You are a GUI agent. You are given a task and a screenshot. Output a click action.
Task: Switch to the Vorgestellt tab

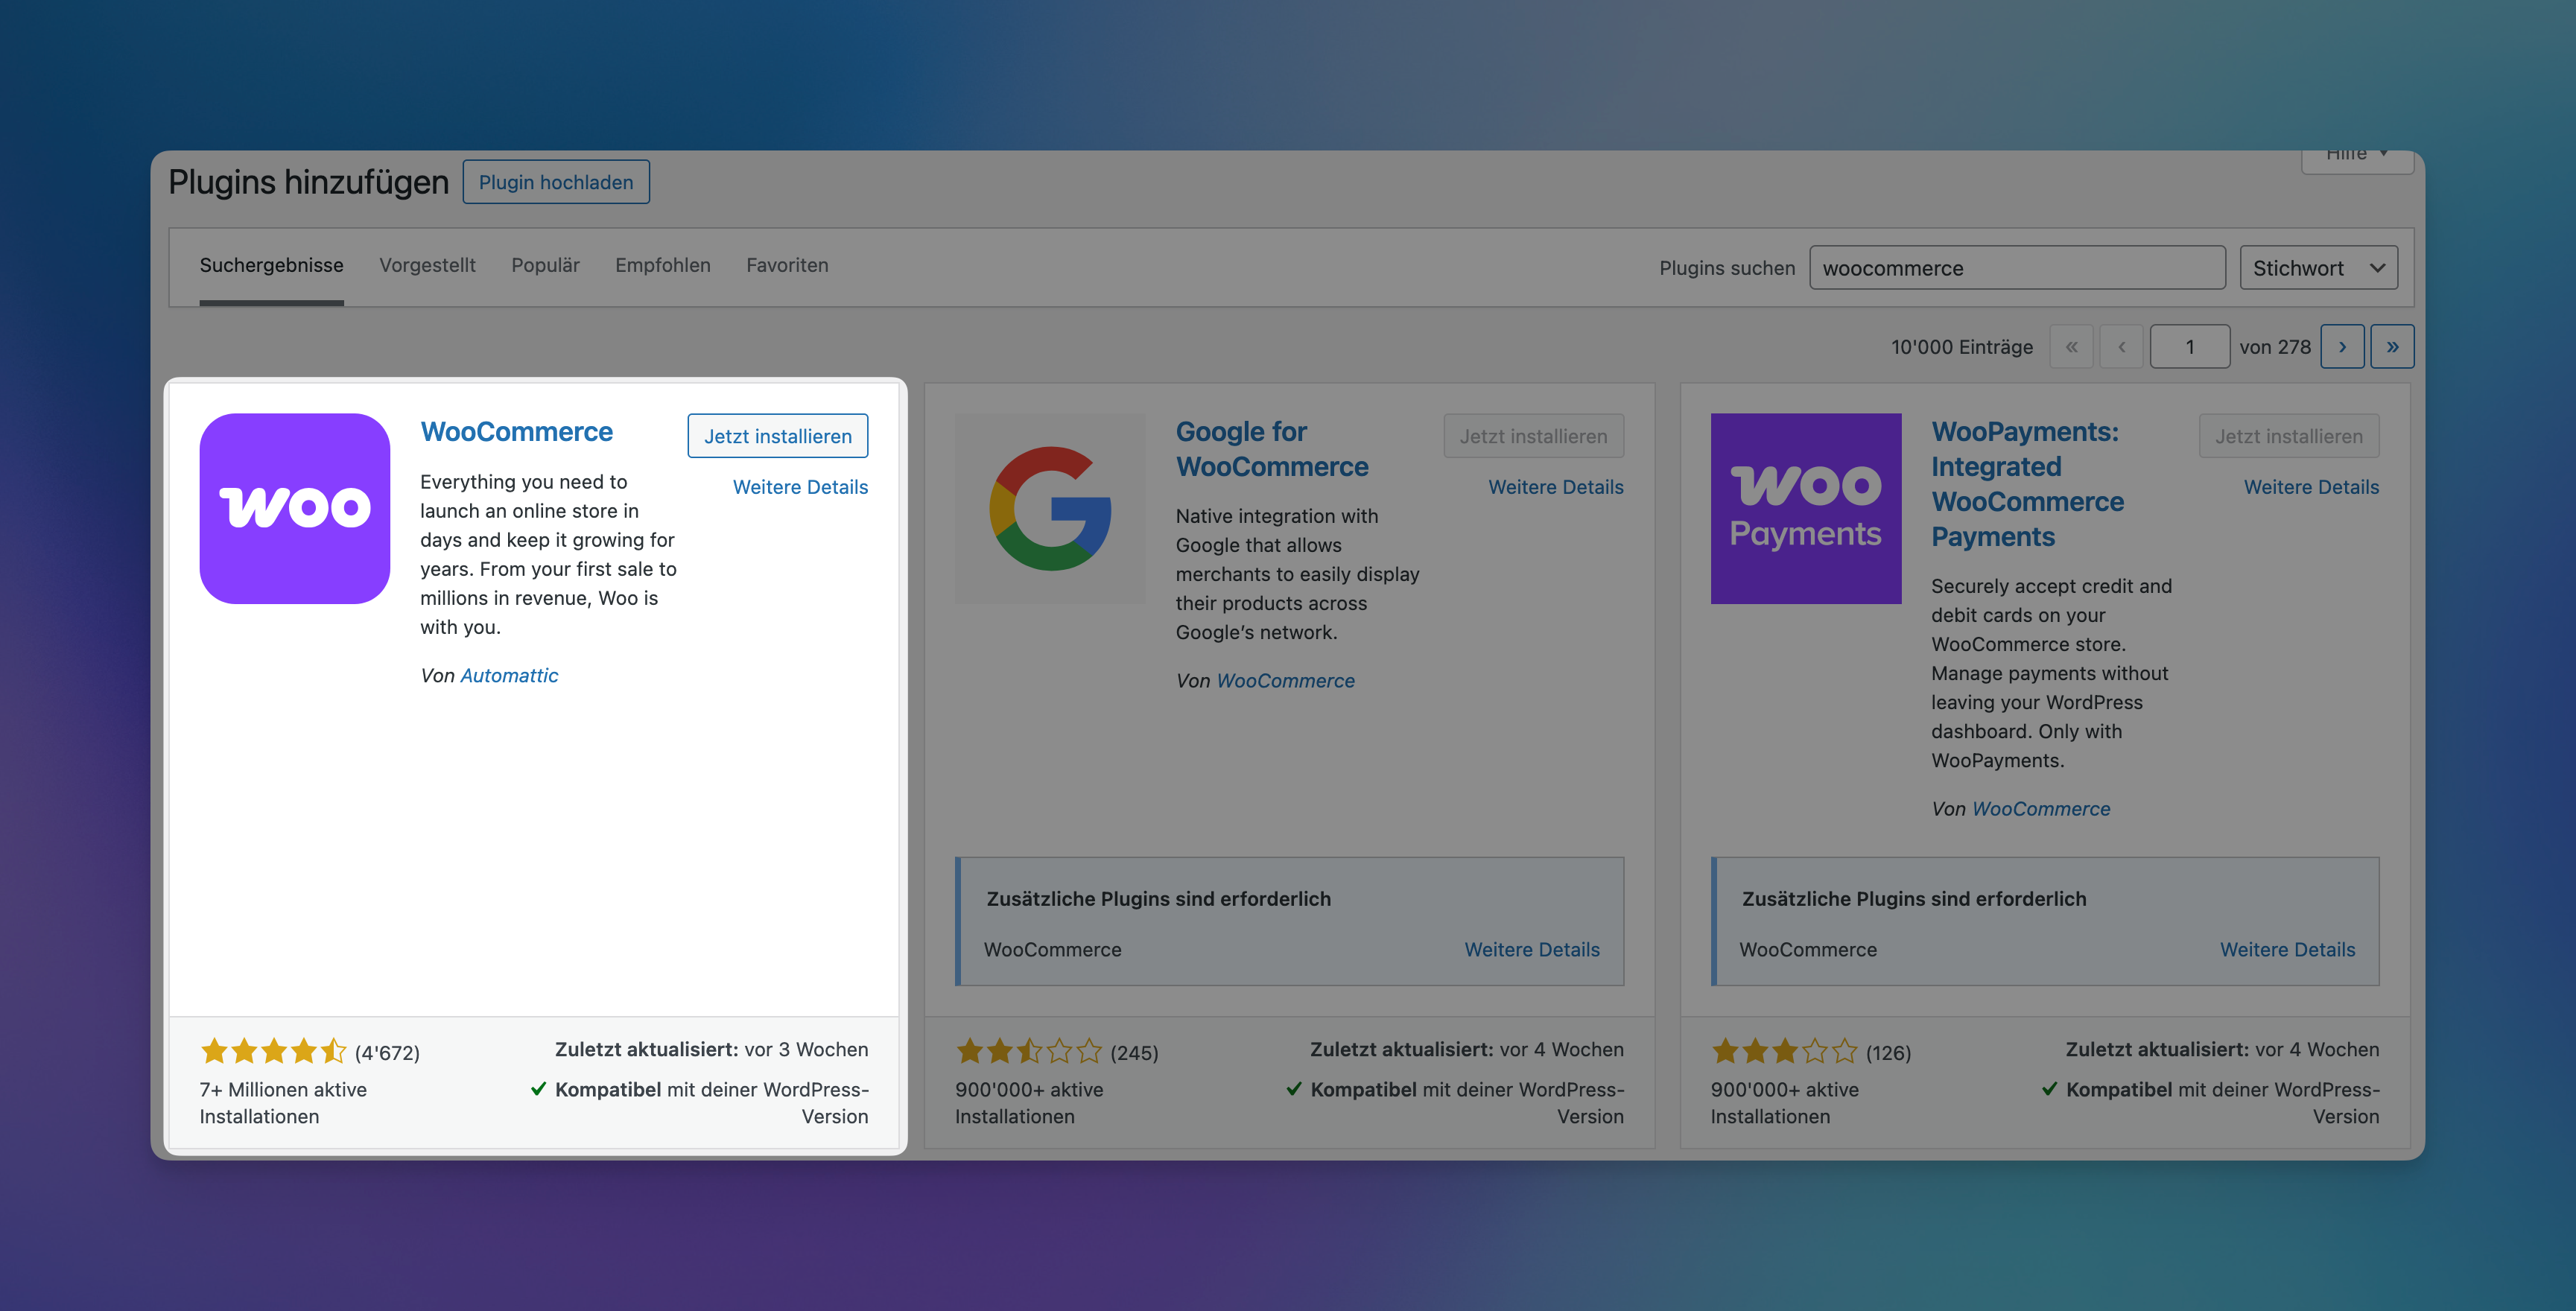coord(427,265)
